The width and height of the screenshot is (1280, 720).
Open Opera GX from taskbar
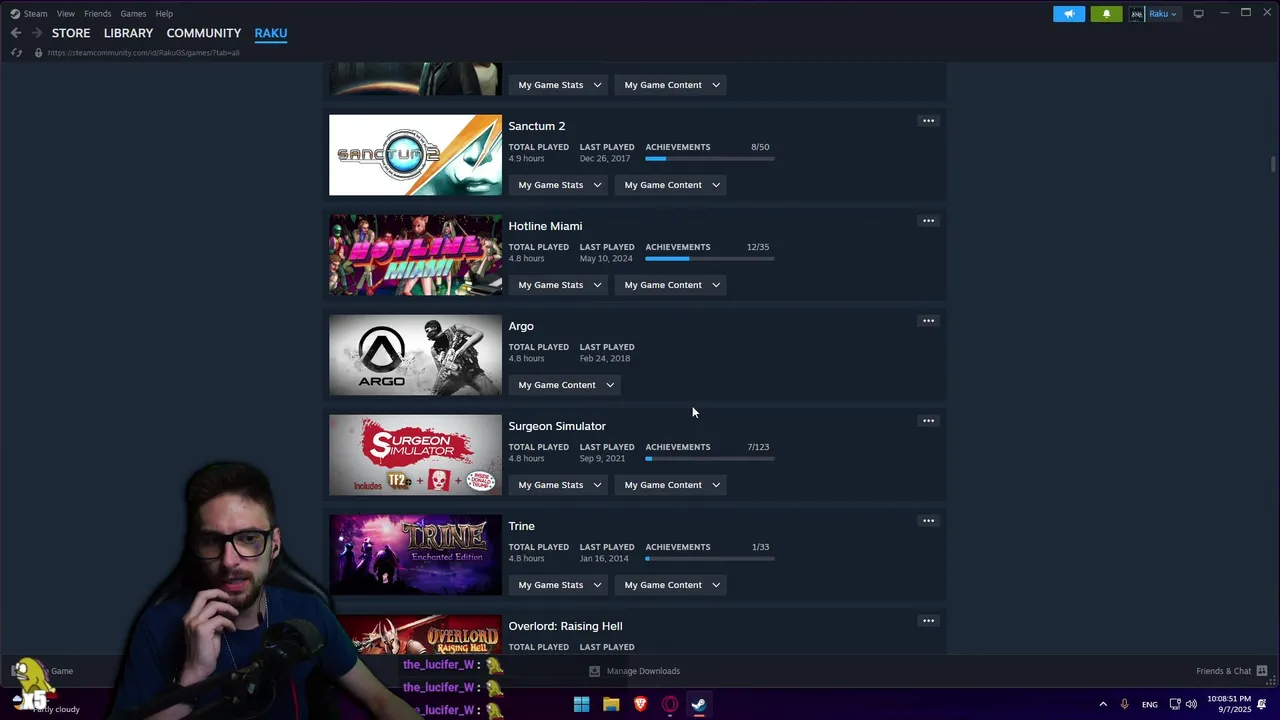click(670, 704)
